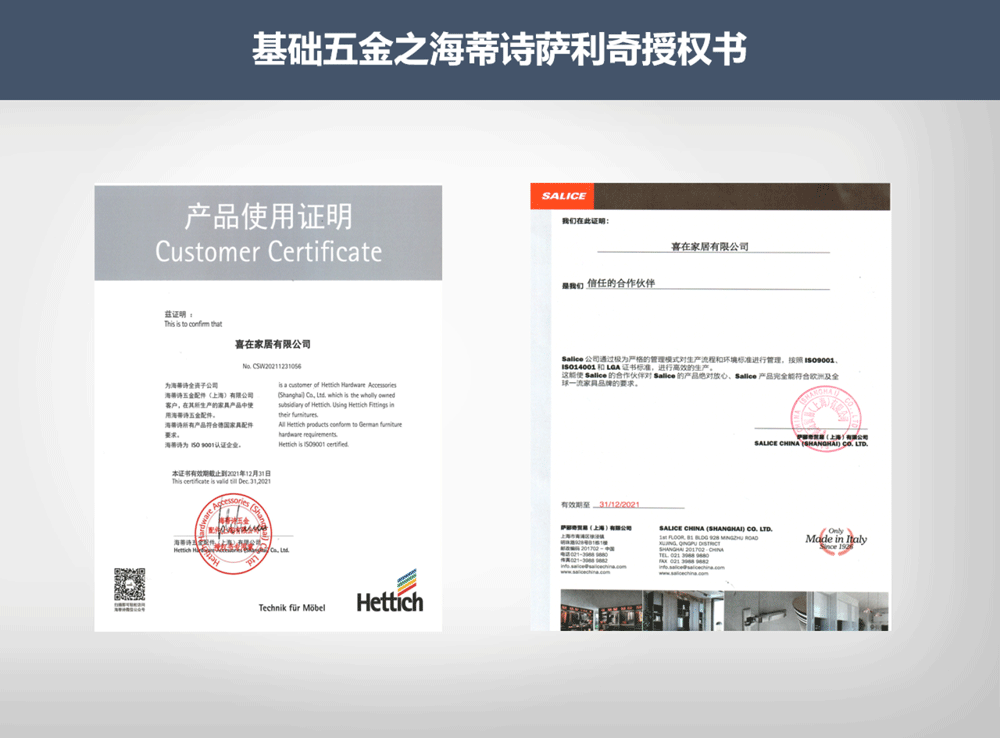
Task: Click certificate number CSW20211231056
Action: coord(272,366)
